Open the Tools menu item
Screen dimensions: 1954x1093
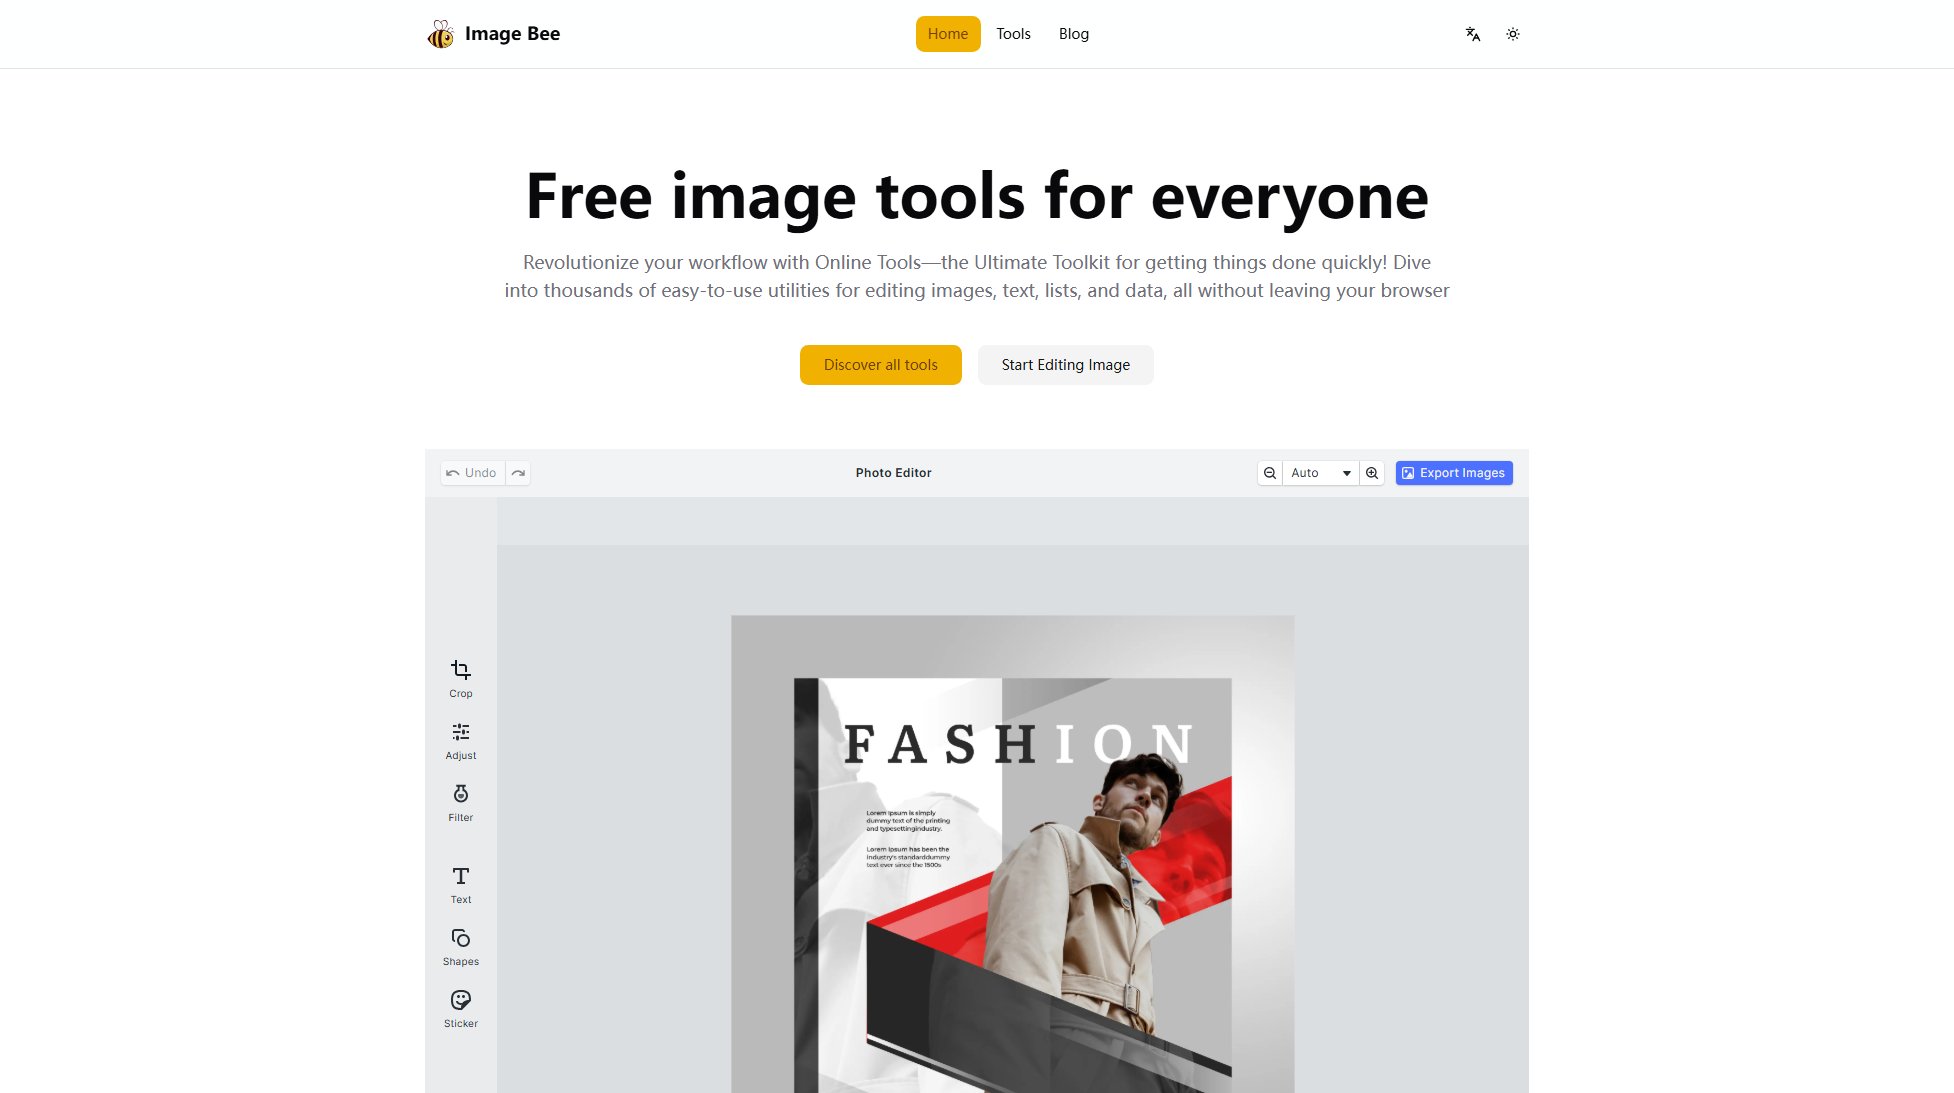pyautogui.click(x=1012, y=34)
